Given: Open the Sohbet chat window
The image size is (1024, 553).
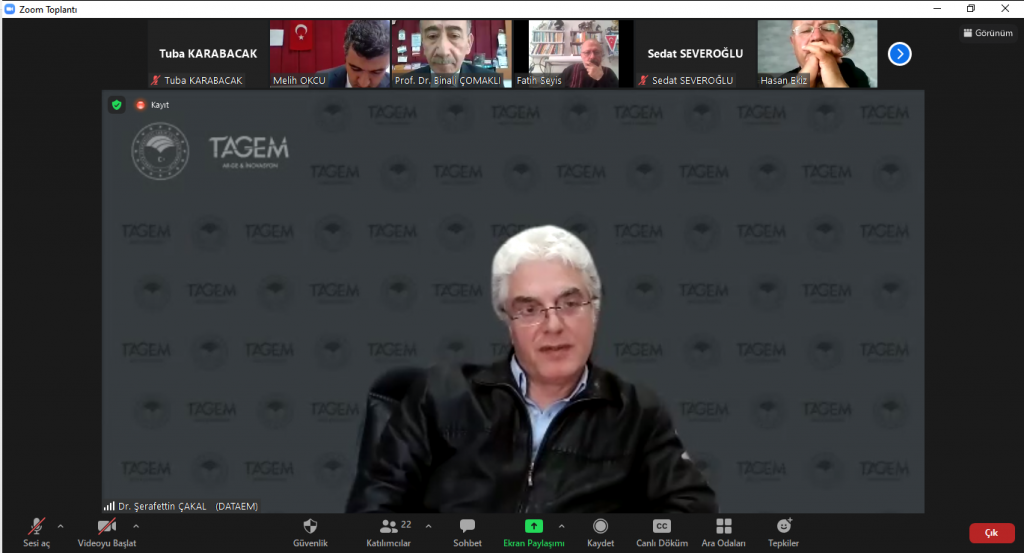Looking at the screenshot, I should (x=467, y=526).
